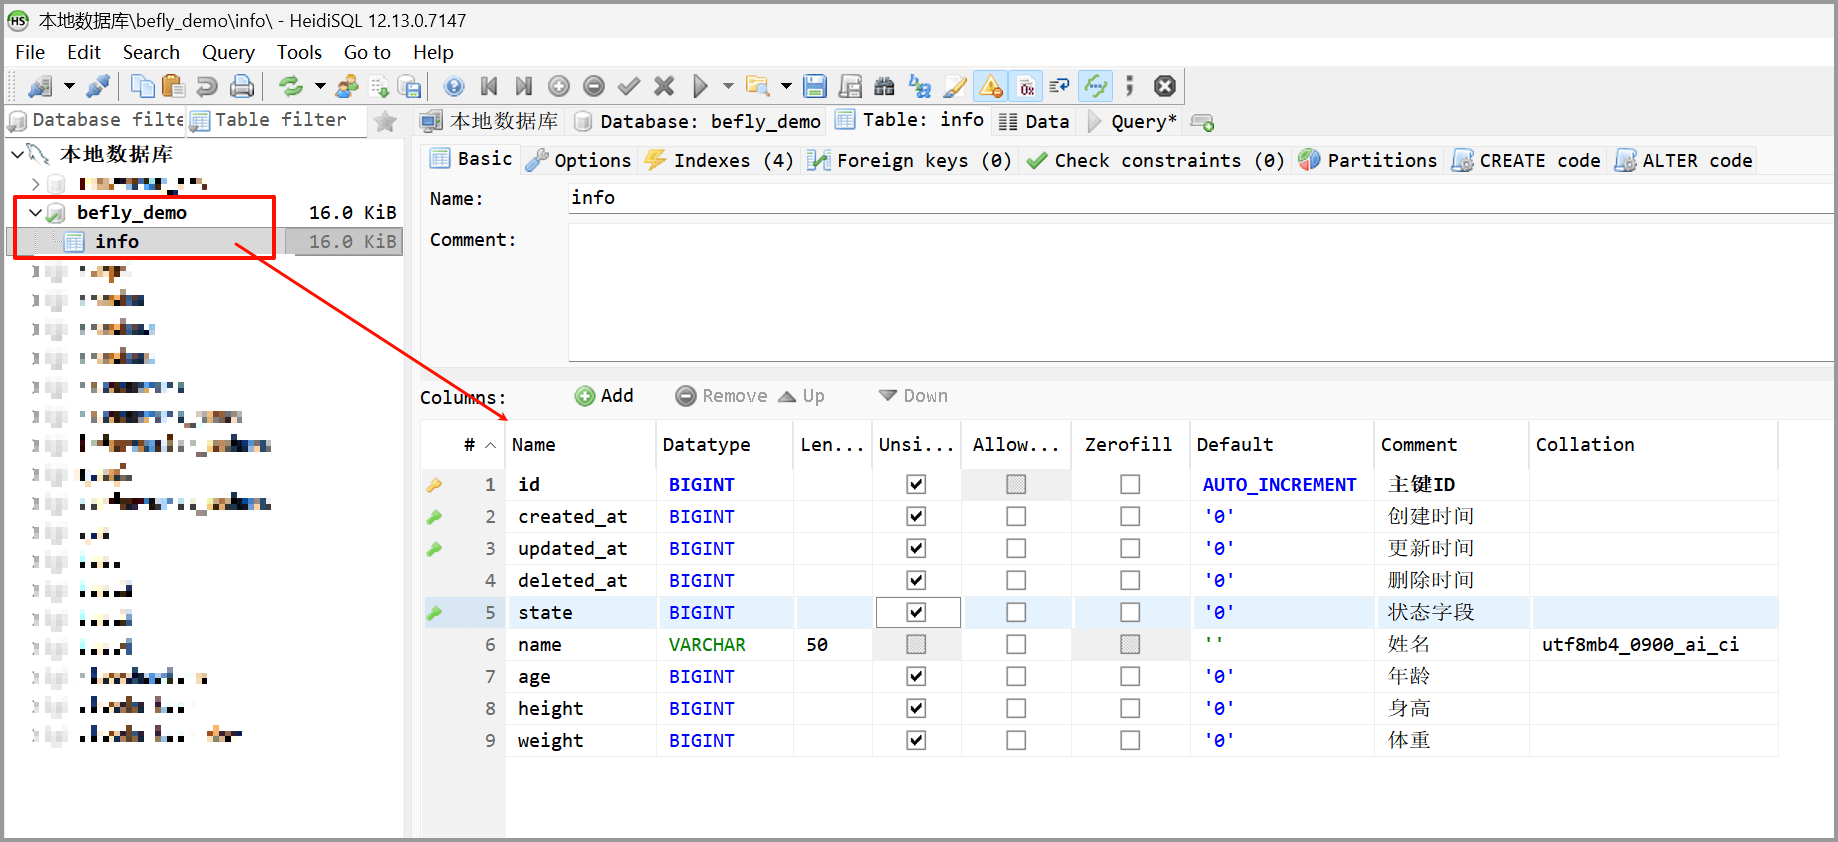This screenshot has height=842, width=1838.
Task: Enable Allow NULL for created_at column
Action: (x=1016, y=517)
